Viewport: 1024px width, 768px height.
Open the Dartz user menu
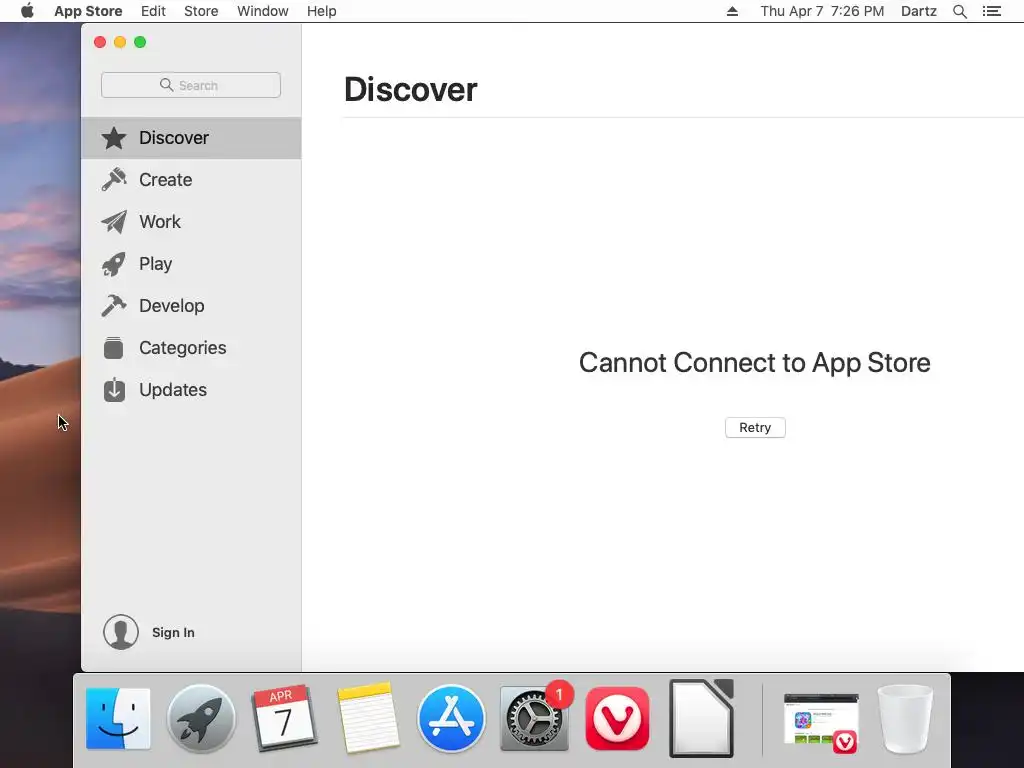pos(919,11)
